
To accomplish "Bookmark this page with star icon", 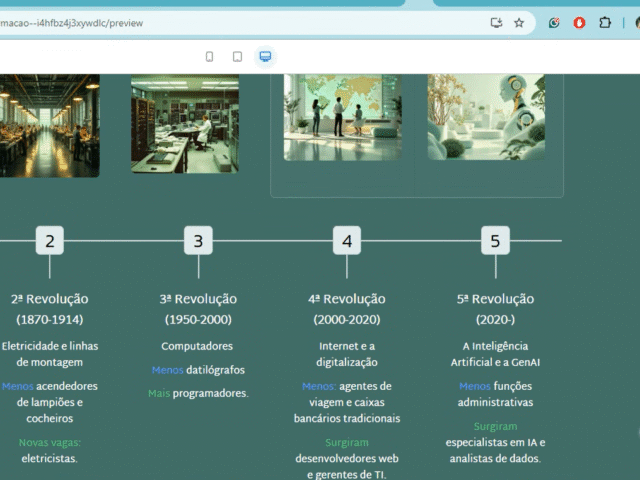I will pyautogui.click(x=519, y=22).
